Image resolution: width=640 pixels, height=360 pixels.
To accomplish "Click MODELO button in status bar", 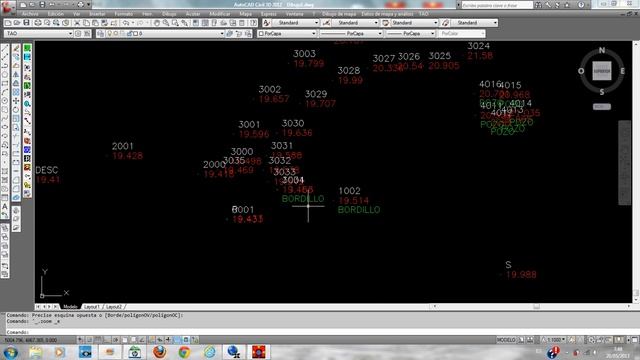I will (x=506, y=340).
